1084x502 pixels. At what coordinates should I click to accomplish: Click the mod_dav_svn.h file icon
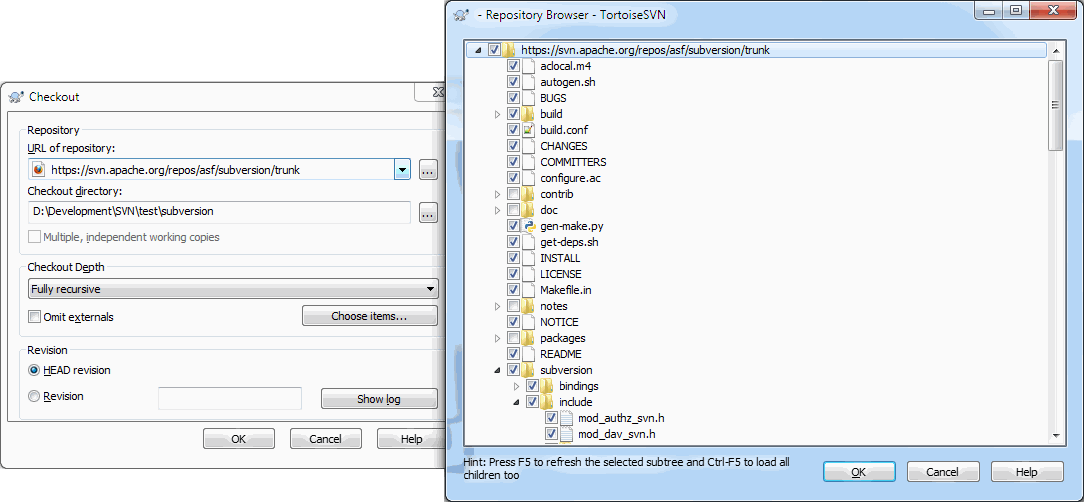pyautogui.click(x=567, y=434)
